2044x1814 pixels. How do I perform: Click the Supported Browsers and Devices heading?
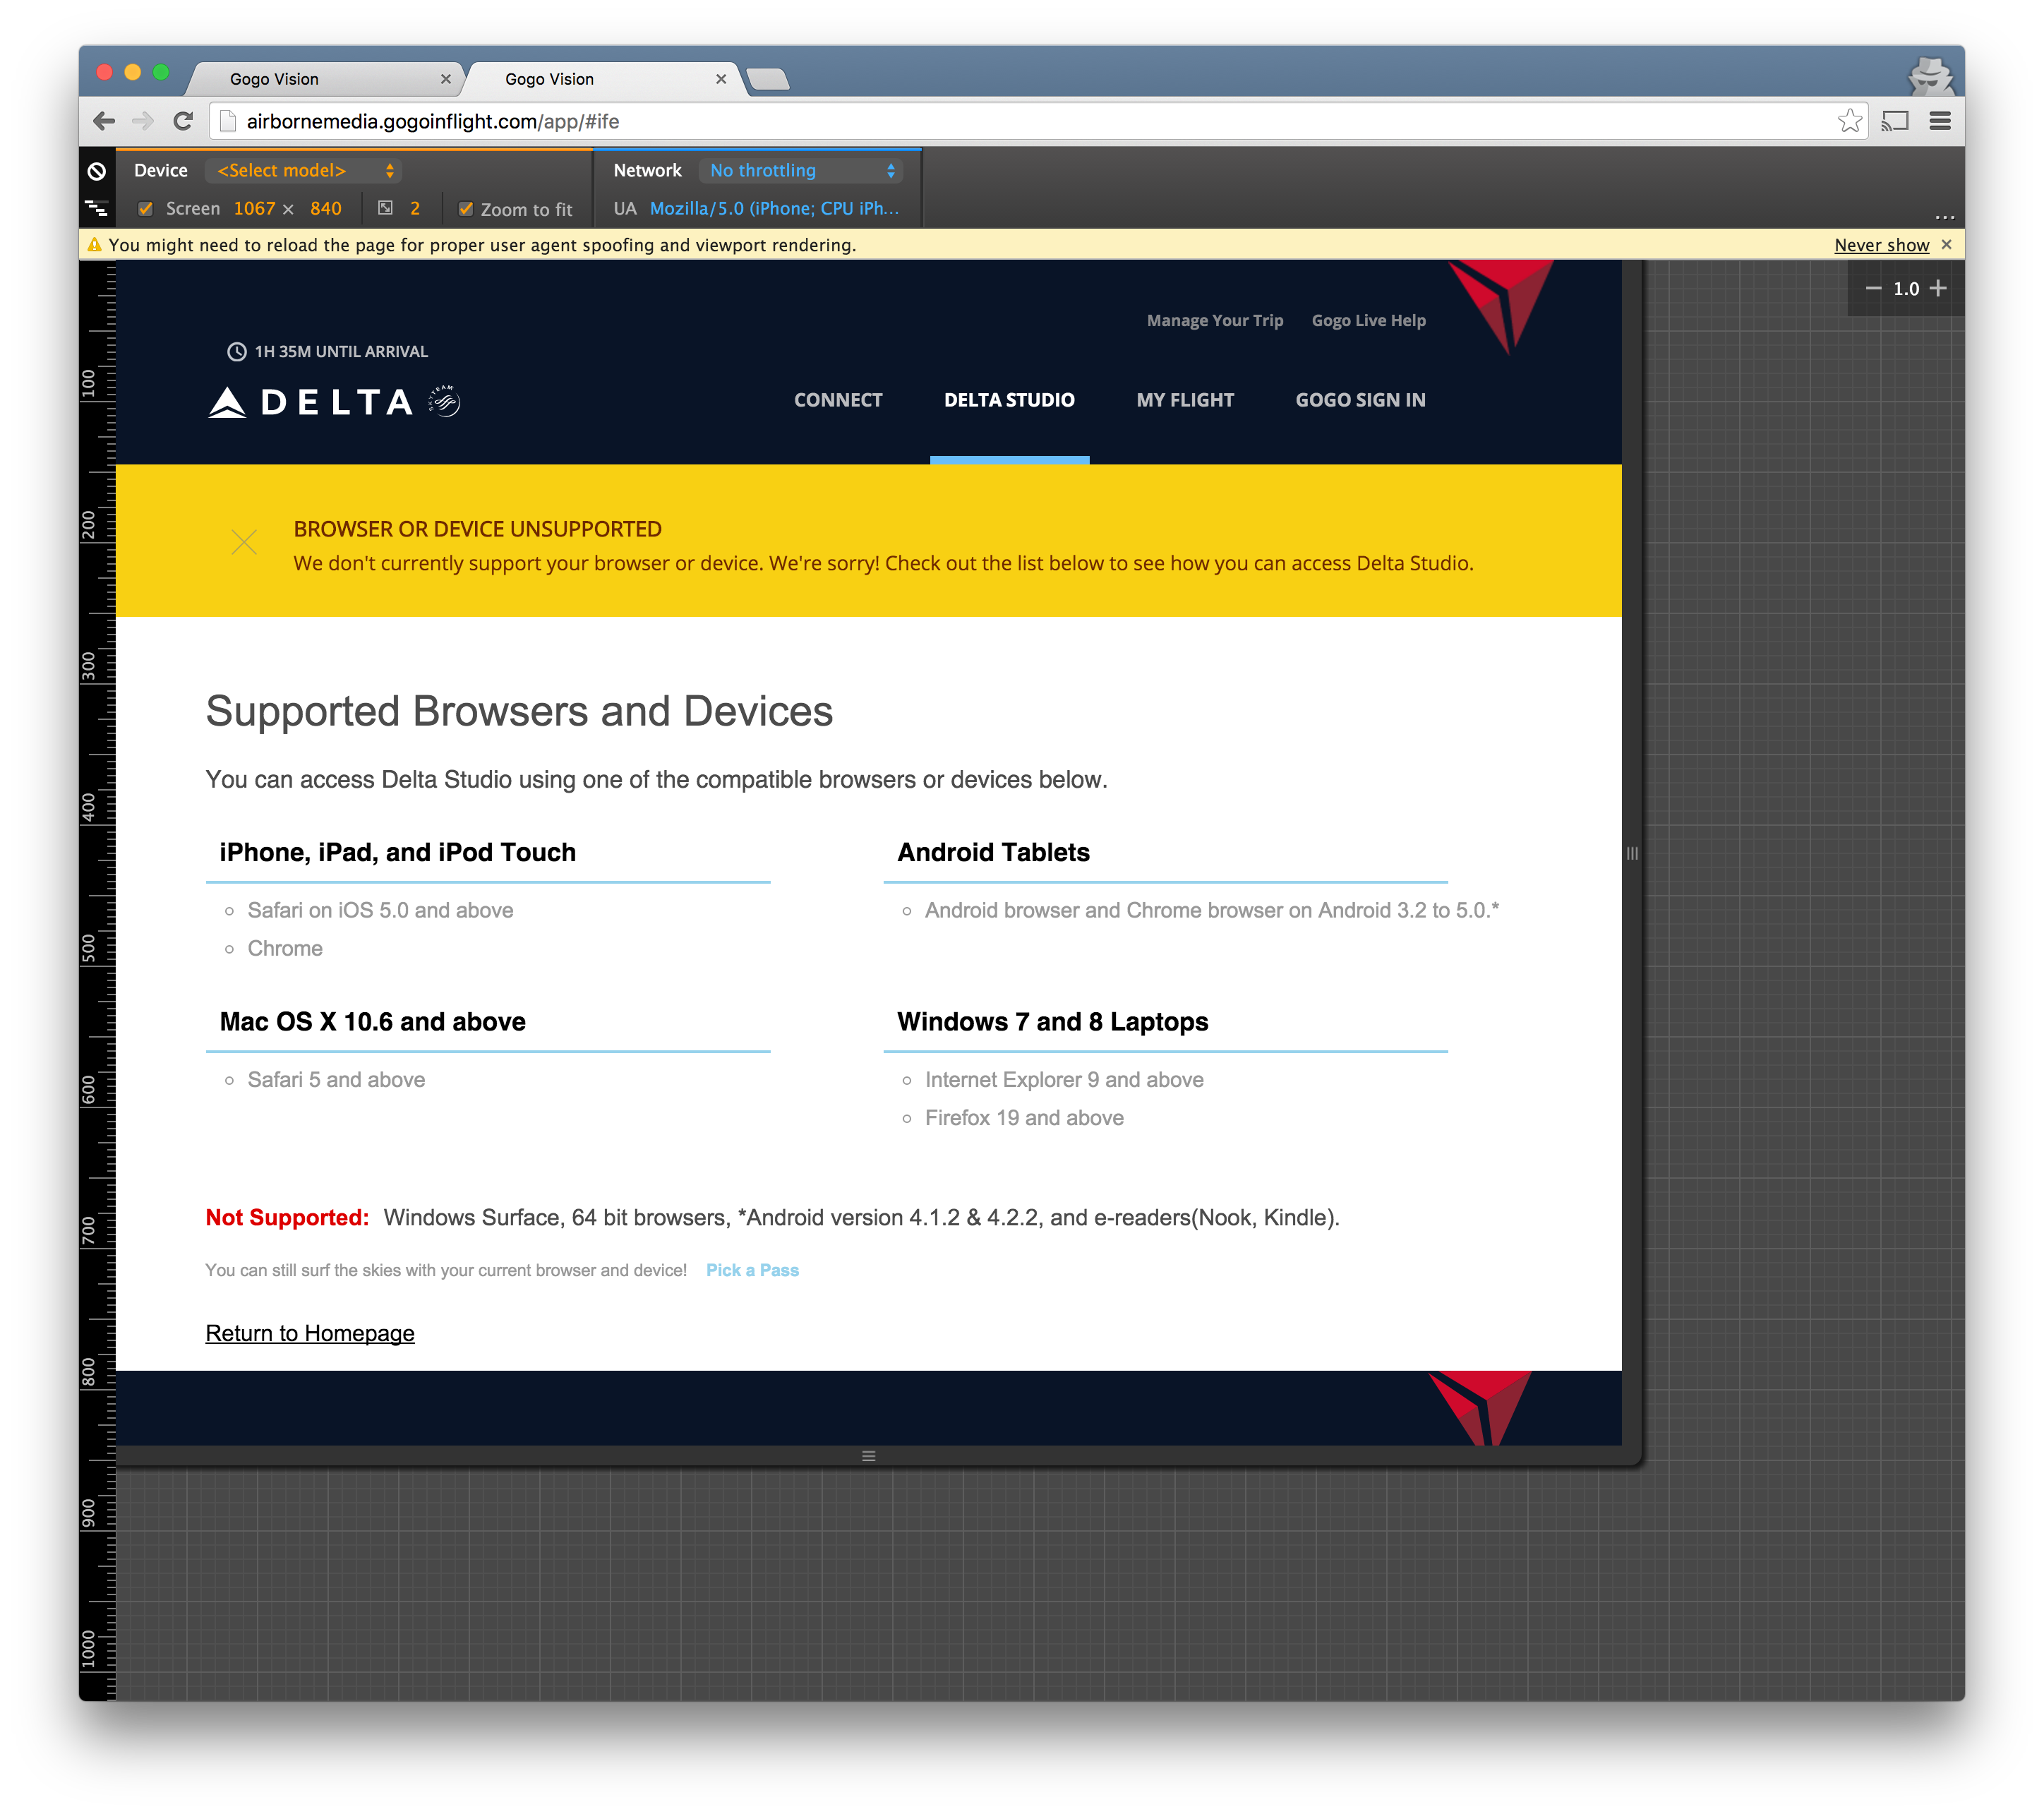519,711
